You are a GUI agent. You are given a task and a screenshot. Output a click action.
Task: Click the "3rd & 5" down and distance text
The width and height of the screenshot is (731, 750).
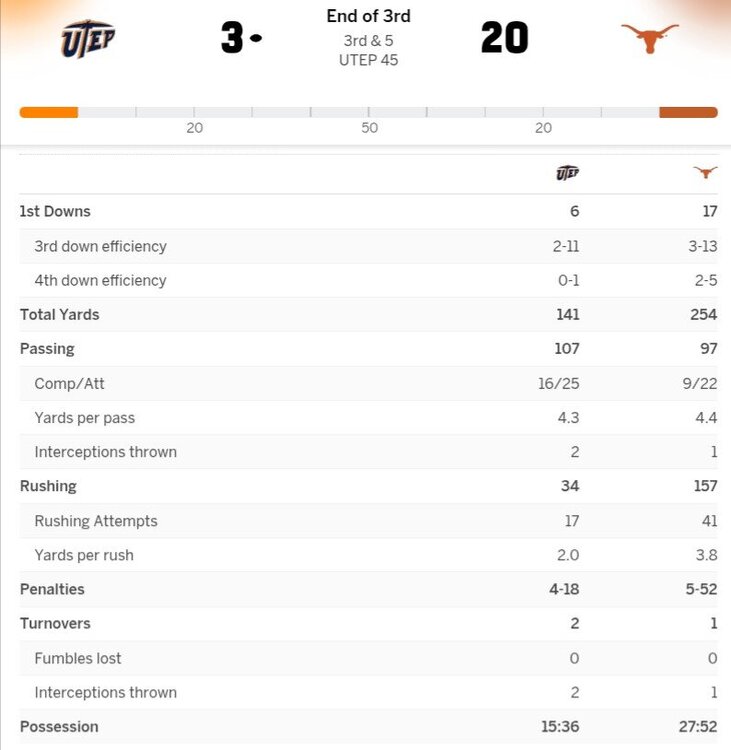368,41
